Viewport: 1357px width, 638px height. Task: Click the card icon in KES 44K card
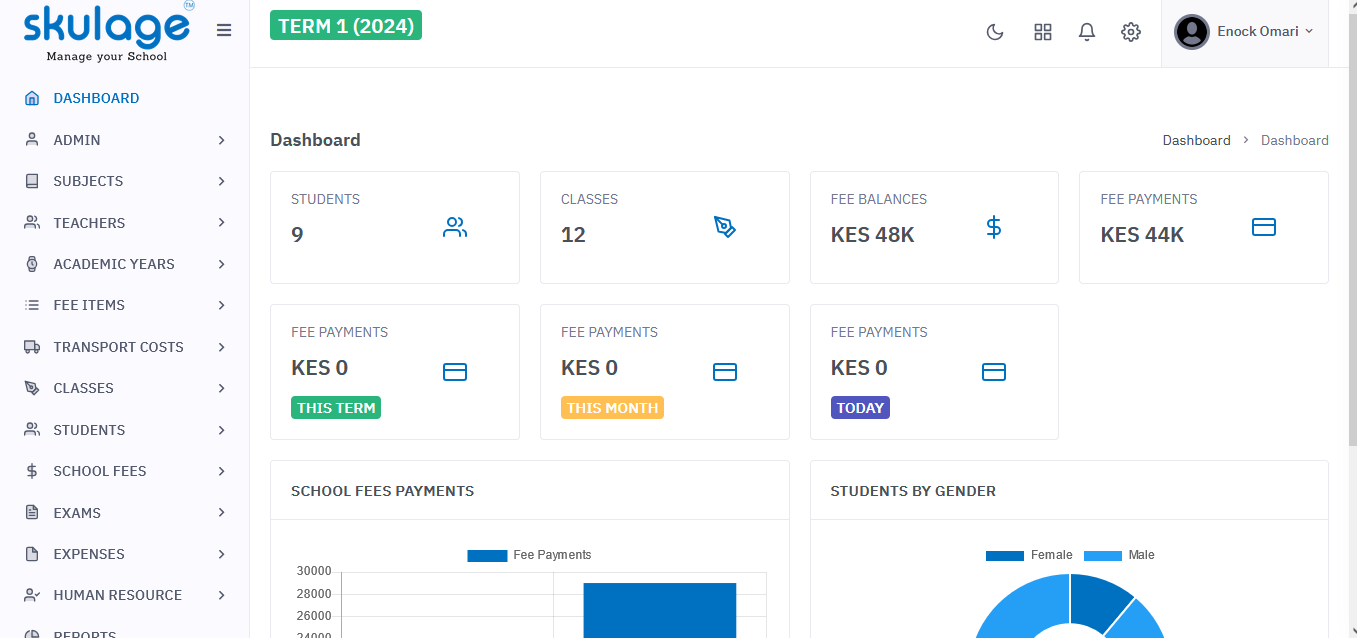(1263, 228)
